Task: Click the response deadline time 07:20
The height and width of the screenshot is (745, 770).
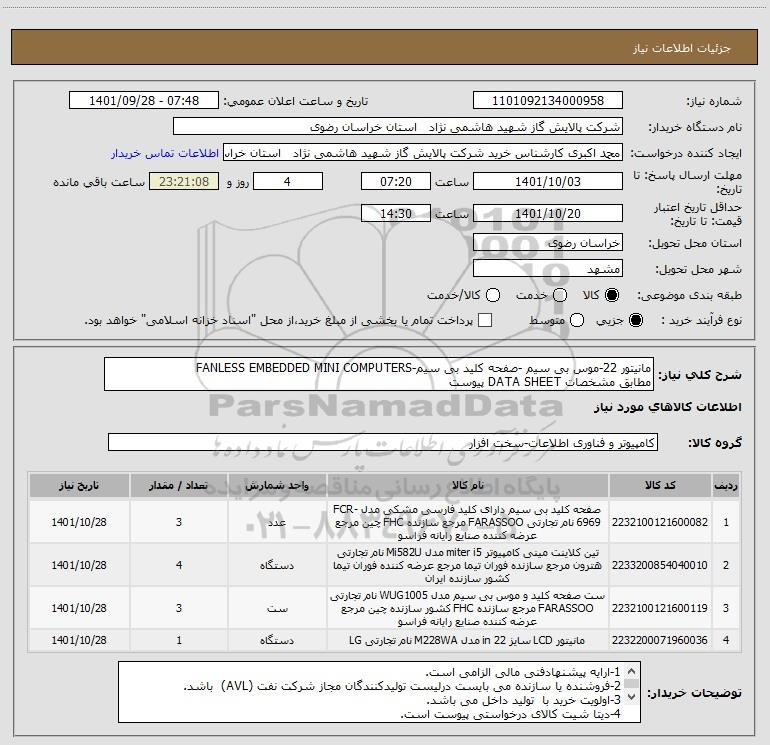Action: coord(396,181)
